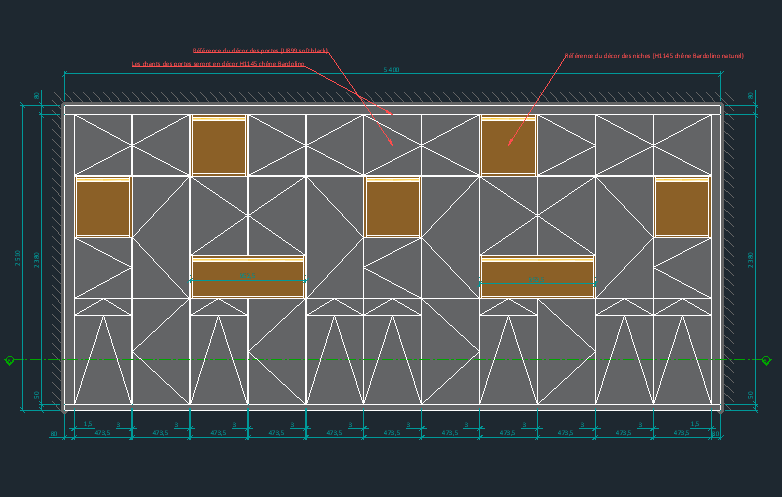Select the top-row left brown niche
Screen dimensions: 782x497
pyautogui.click(x=219, y=146)
